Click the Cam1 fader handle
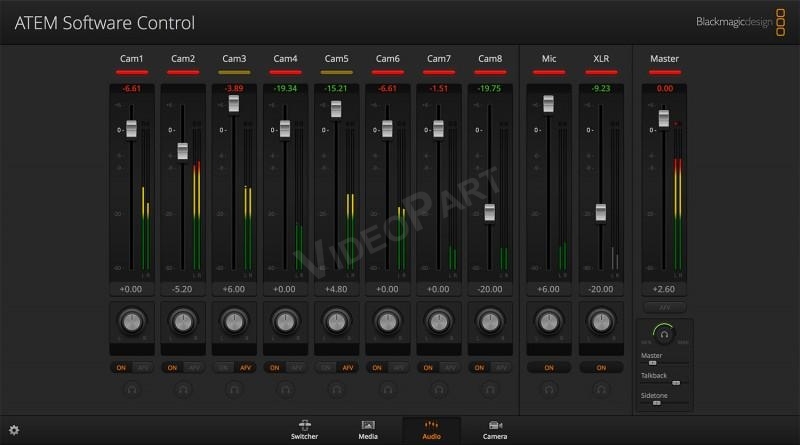This screenshot has width=800, height=445. [132, 129]
